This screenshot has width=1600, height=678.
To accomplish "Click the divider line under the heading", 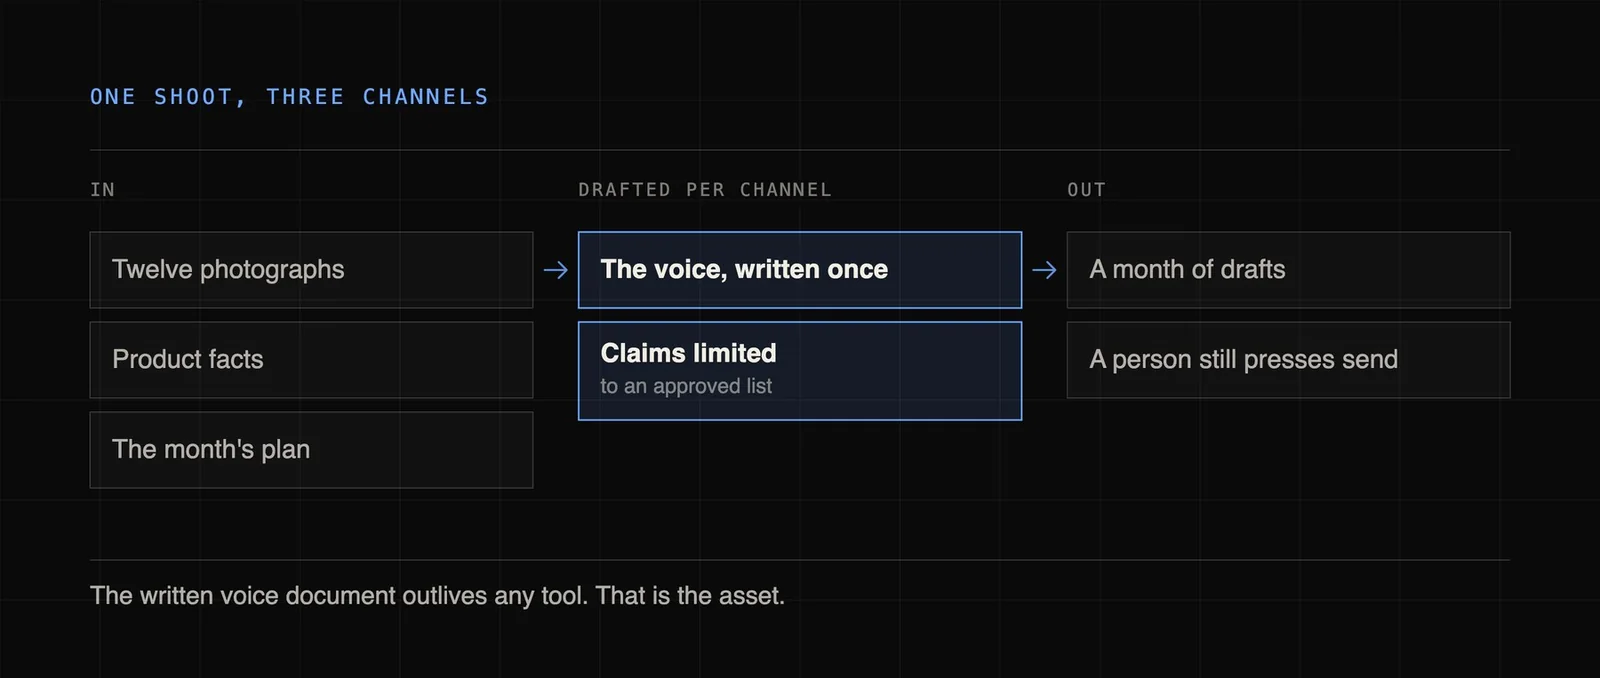I will coord(800,150).
